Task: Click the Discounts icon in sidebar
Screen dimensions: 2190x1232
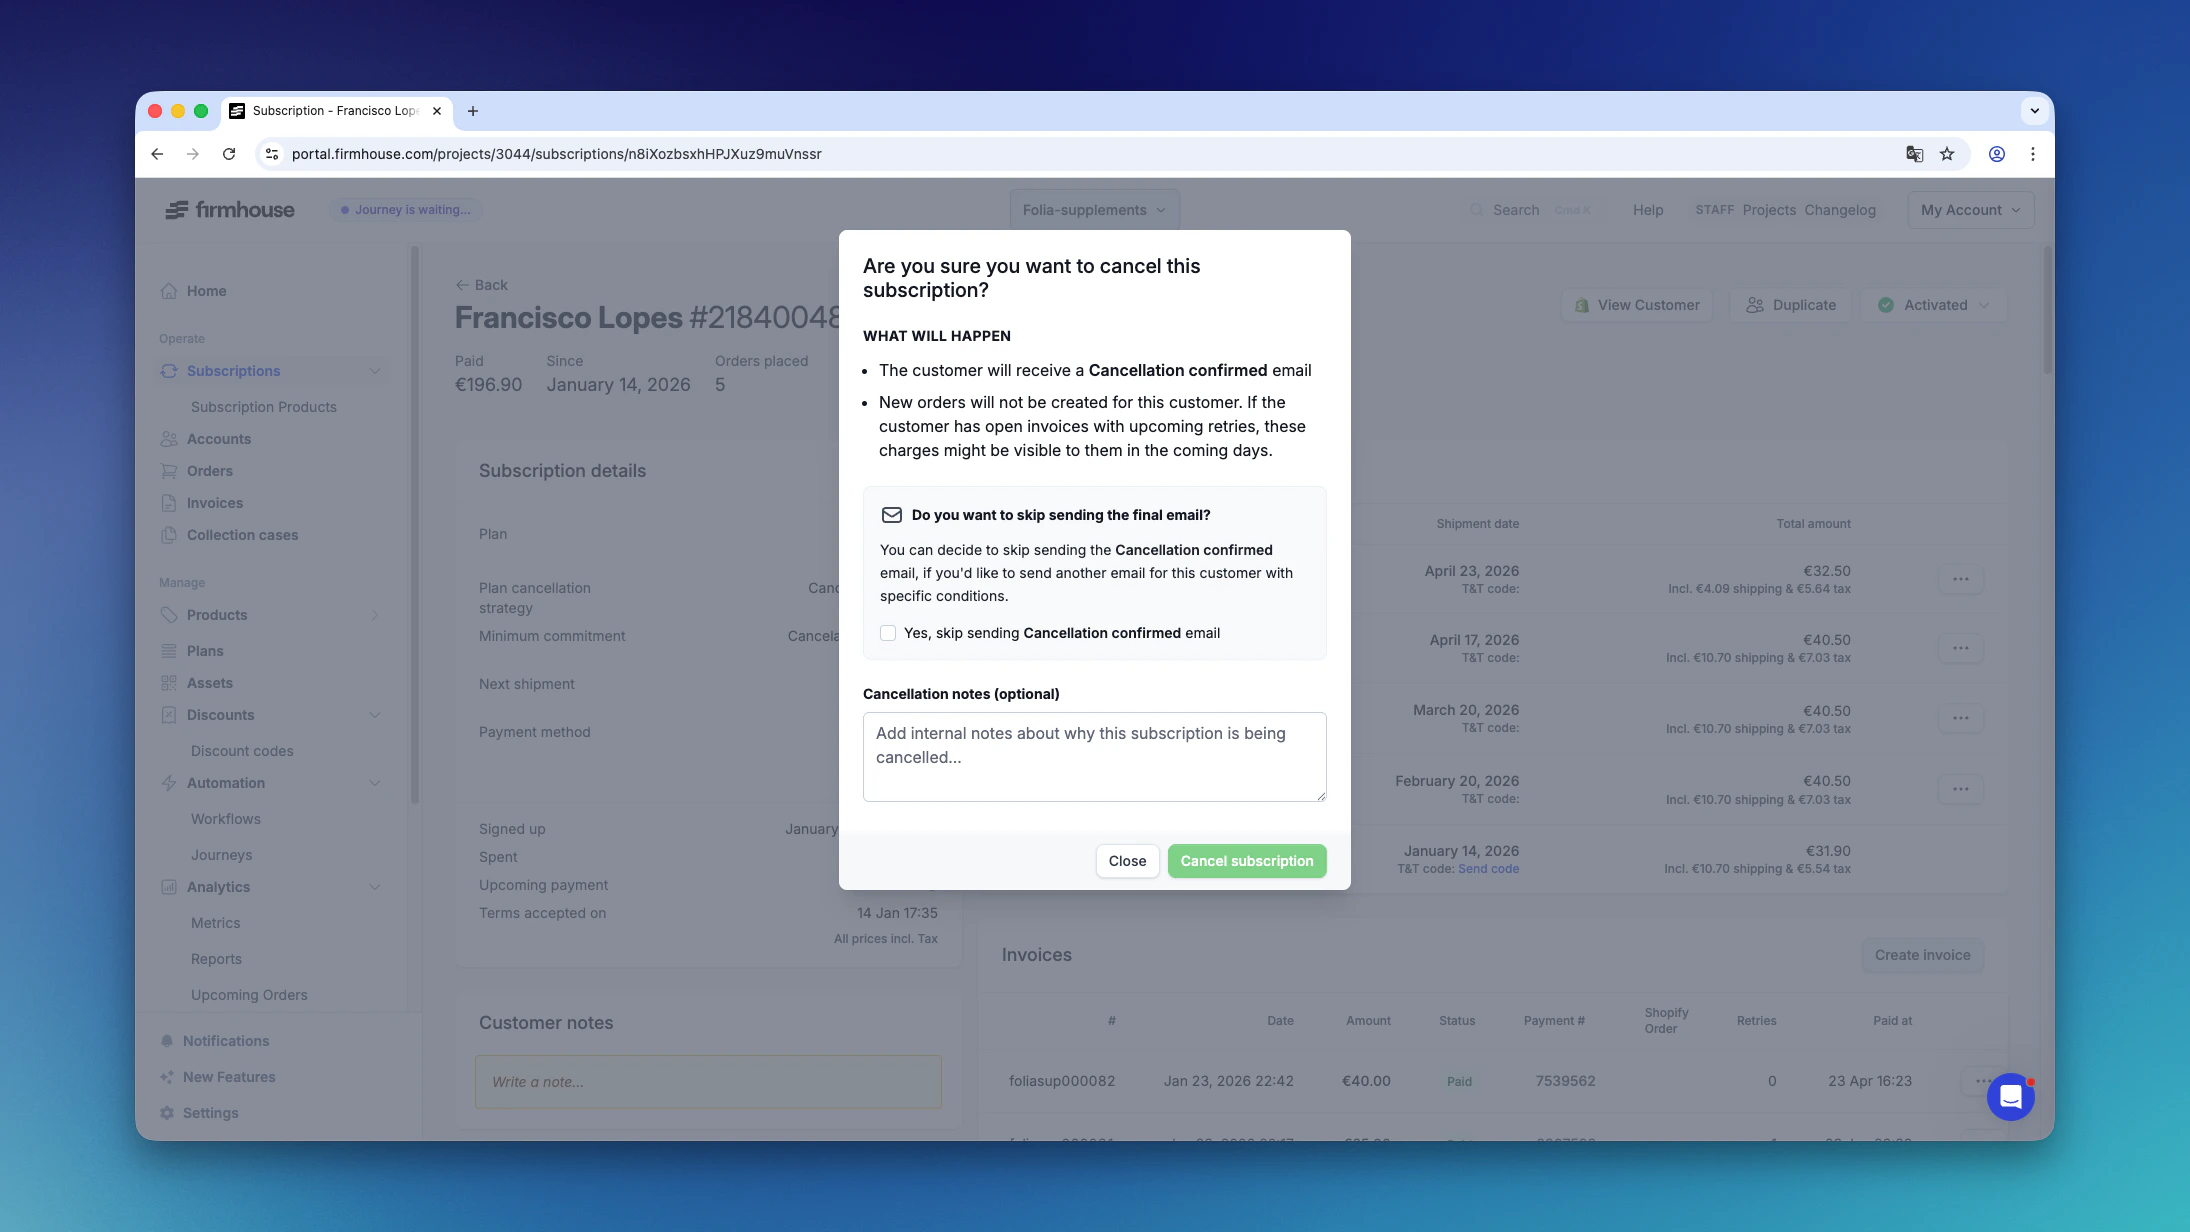Action: tap(169, 715)
